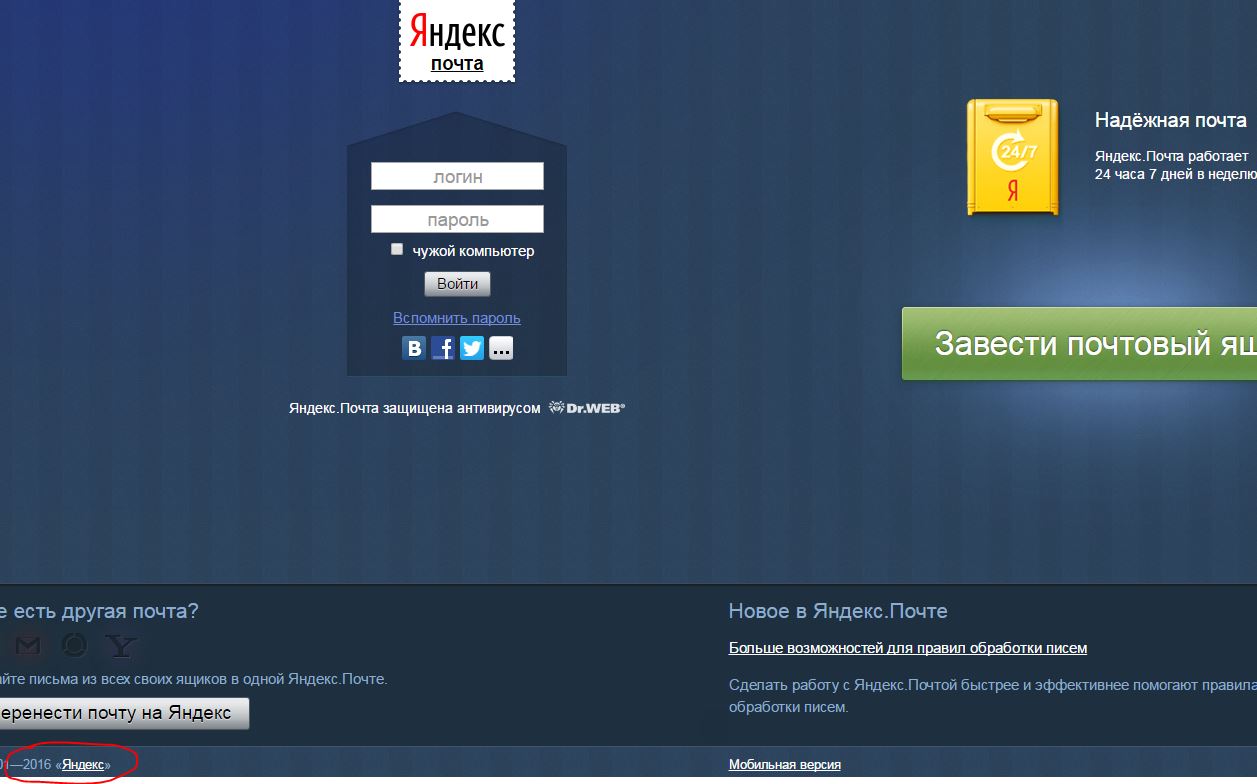The width and height of the screenshot is (1257, 784).
Task: Sign in with the Facebook icon
Action: pyautogui.click(x=443, y=348)
